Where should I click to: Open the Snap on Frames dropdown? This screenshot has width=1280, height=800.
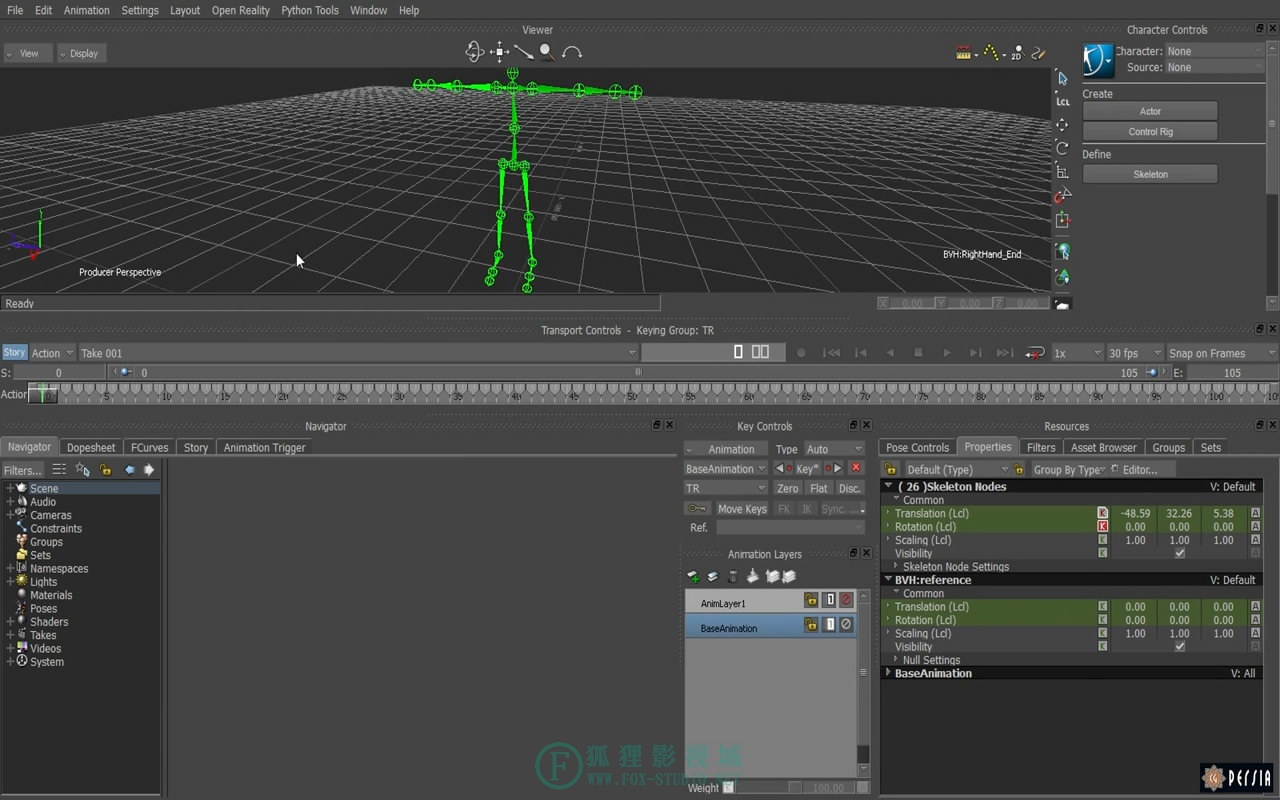1222,353
